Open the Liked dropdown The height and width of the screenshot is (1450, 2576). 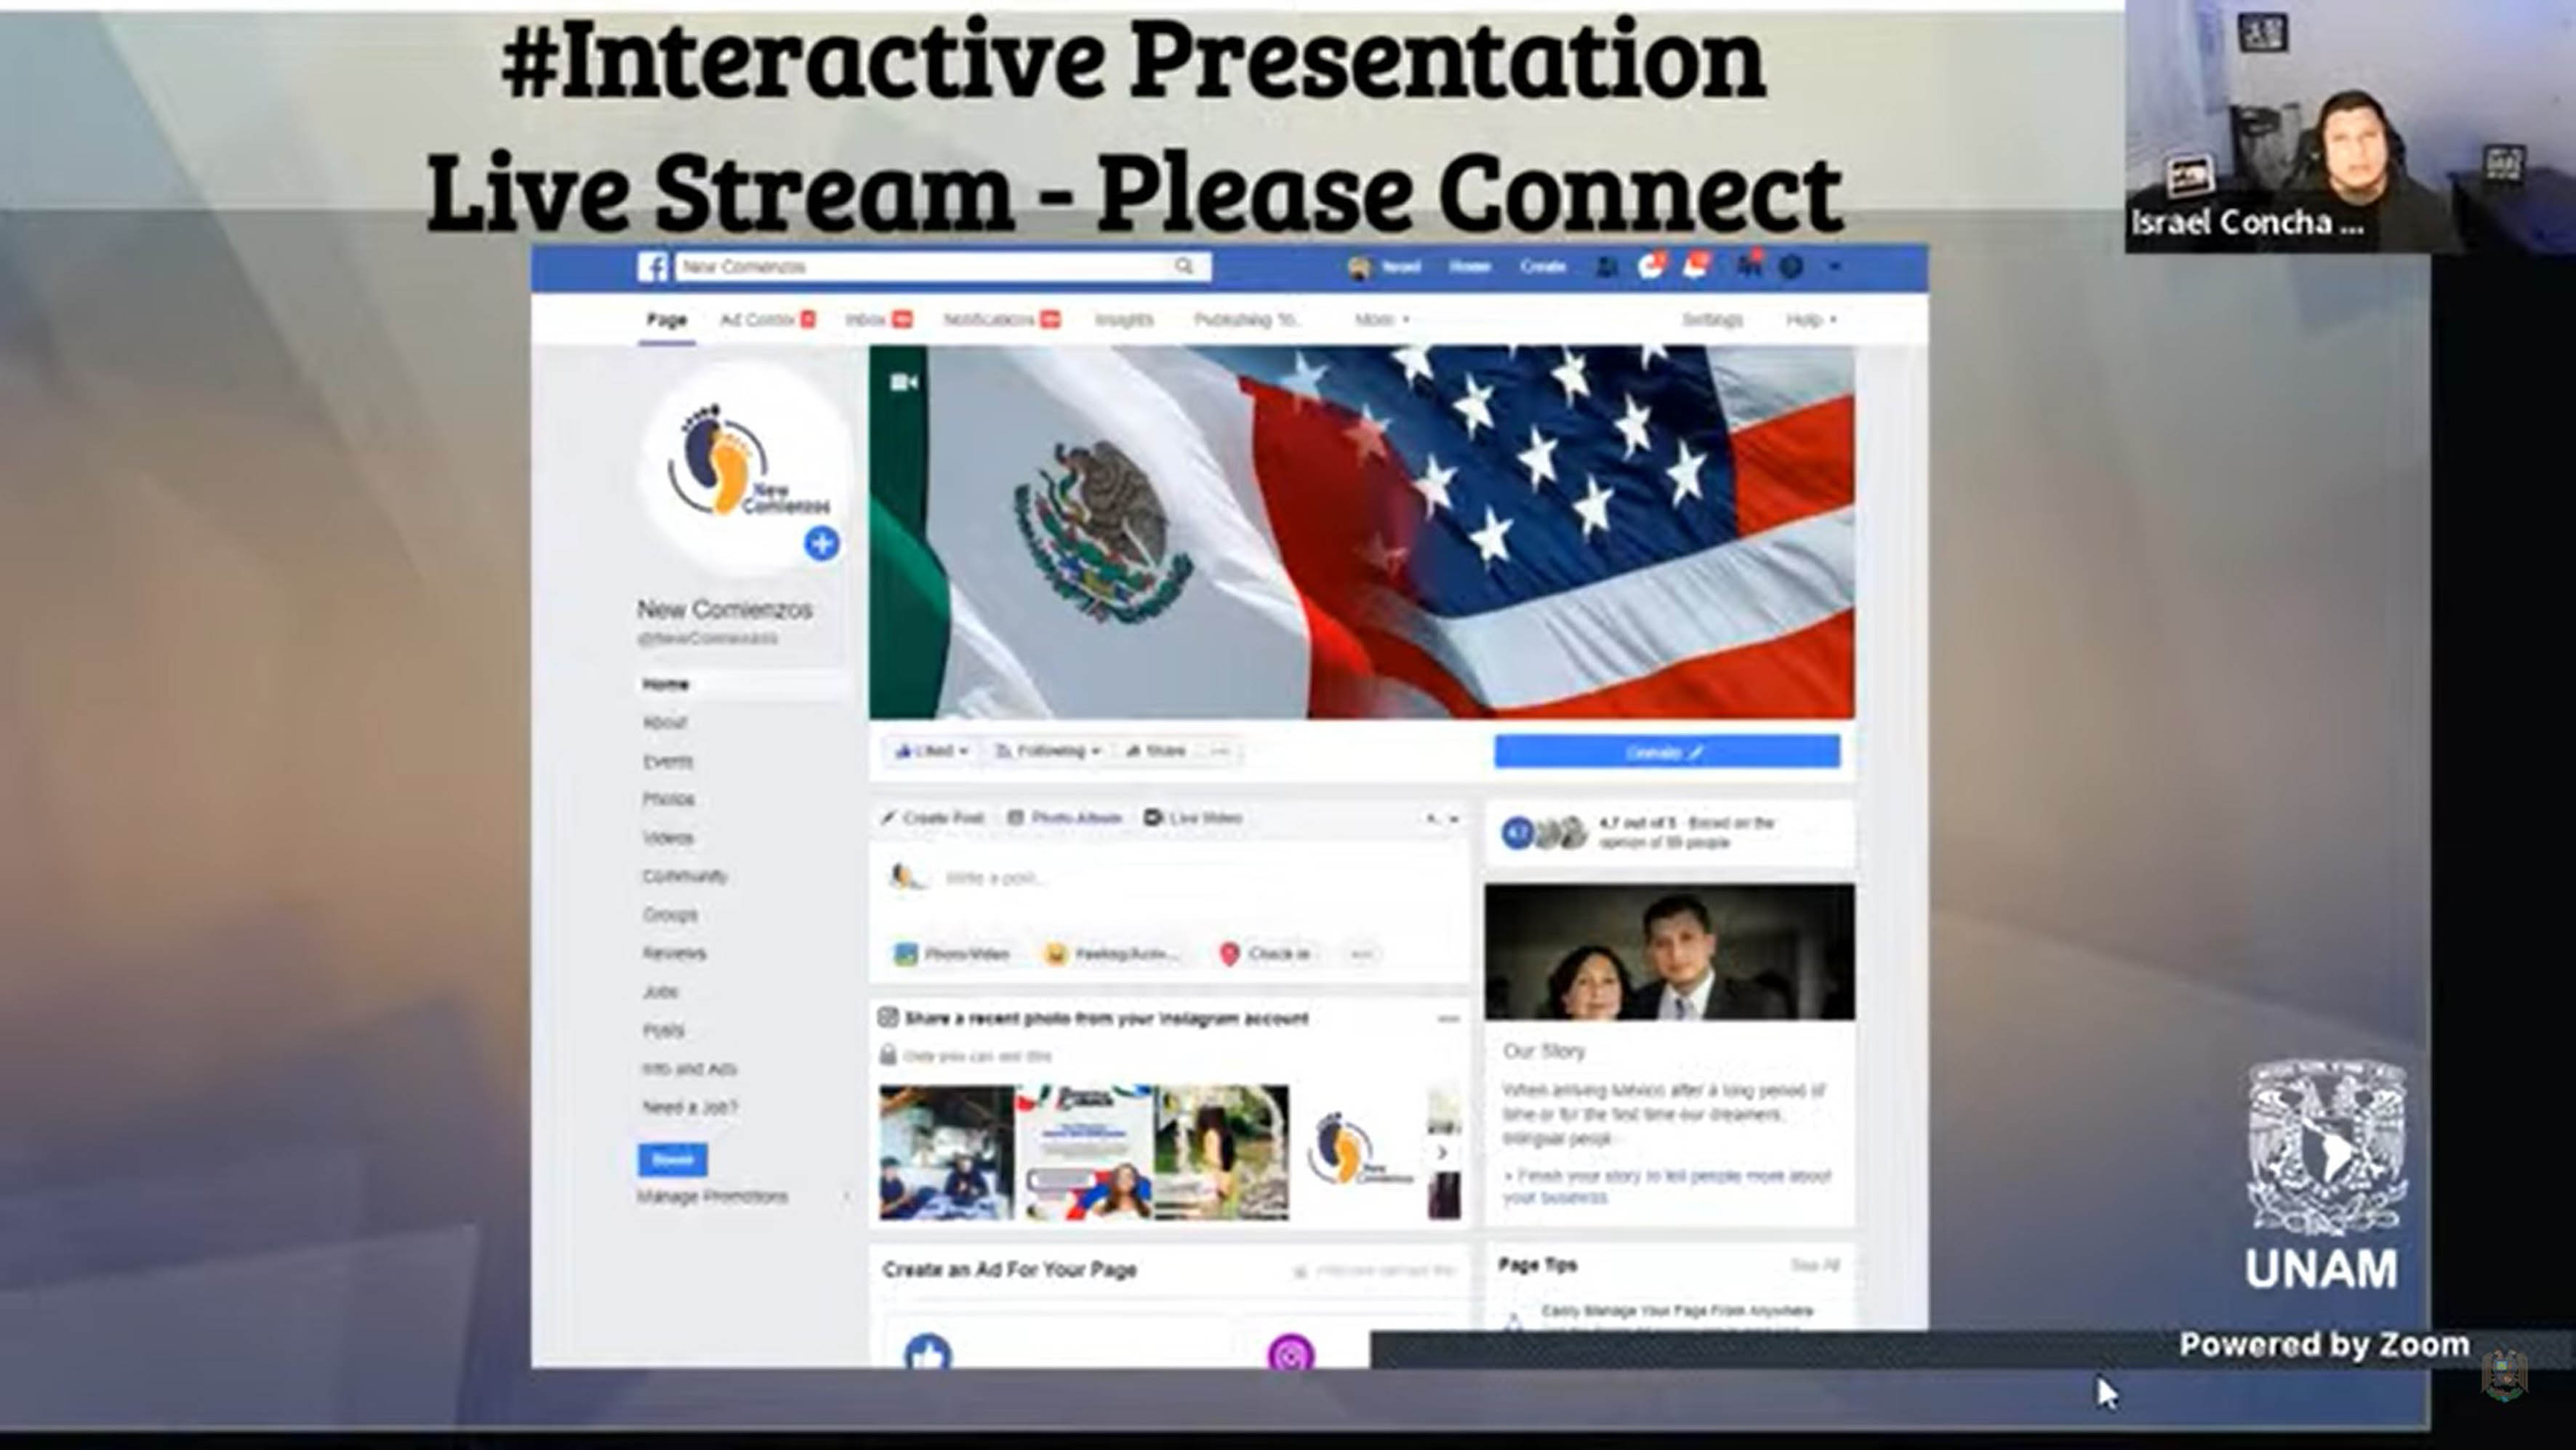pyautogui.click(x=931, y=751)
